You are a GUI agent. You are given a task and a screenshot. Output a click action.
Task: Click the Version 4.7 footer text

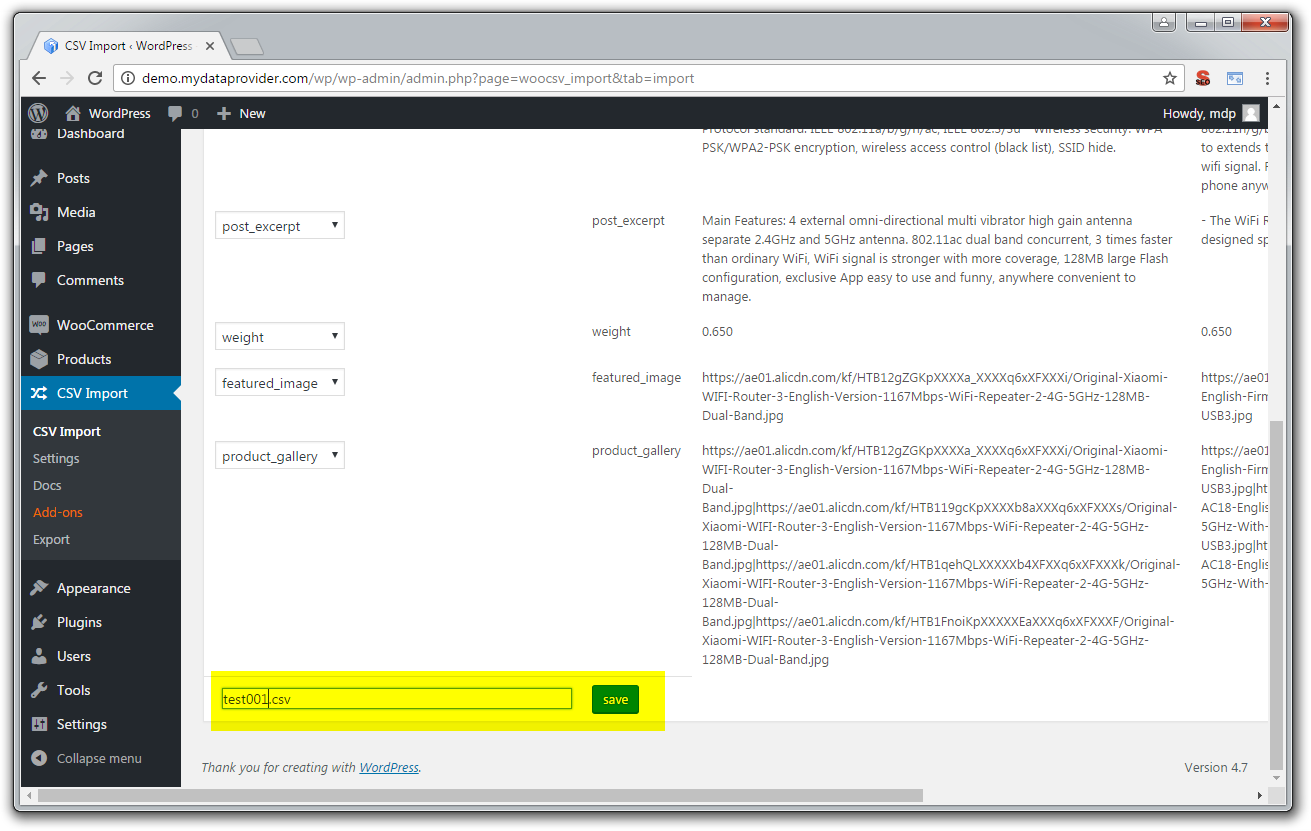coord(1216,767)
